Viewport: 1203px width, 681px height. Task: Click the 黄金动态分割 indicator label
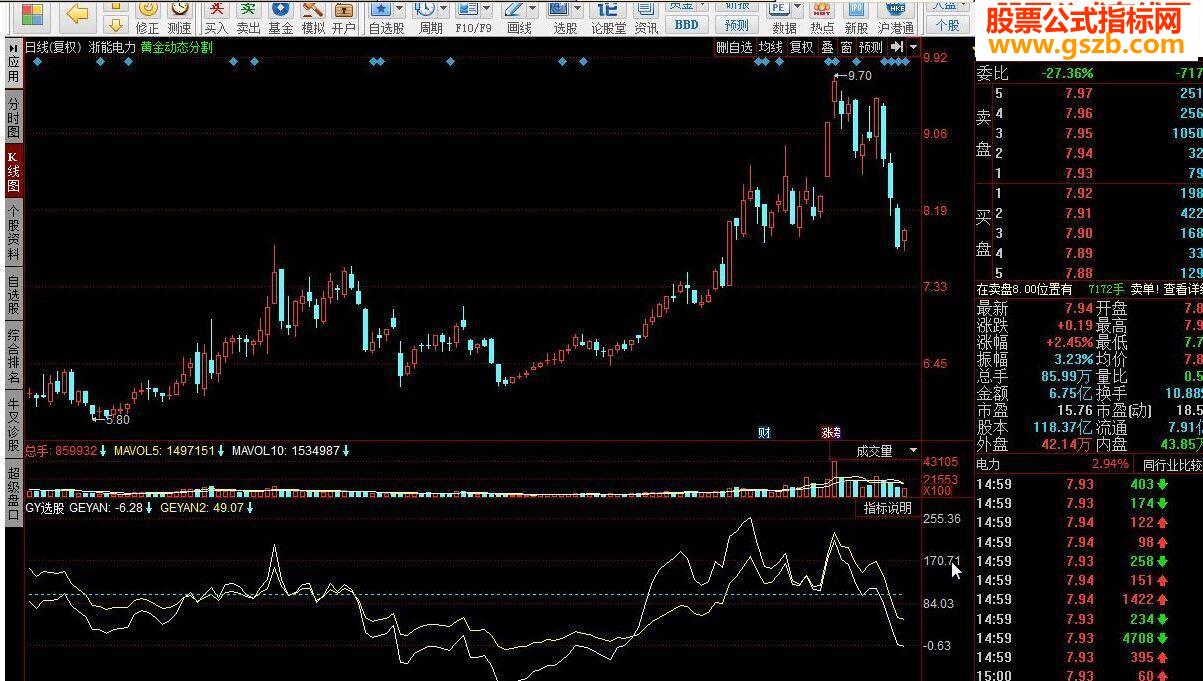point(177,47)
